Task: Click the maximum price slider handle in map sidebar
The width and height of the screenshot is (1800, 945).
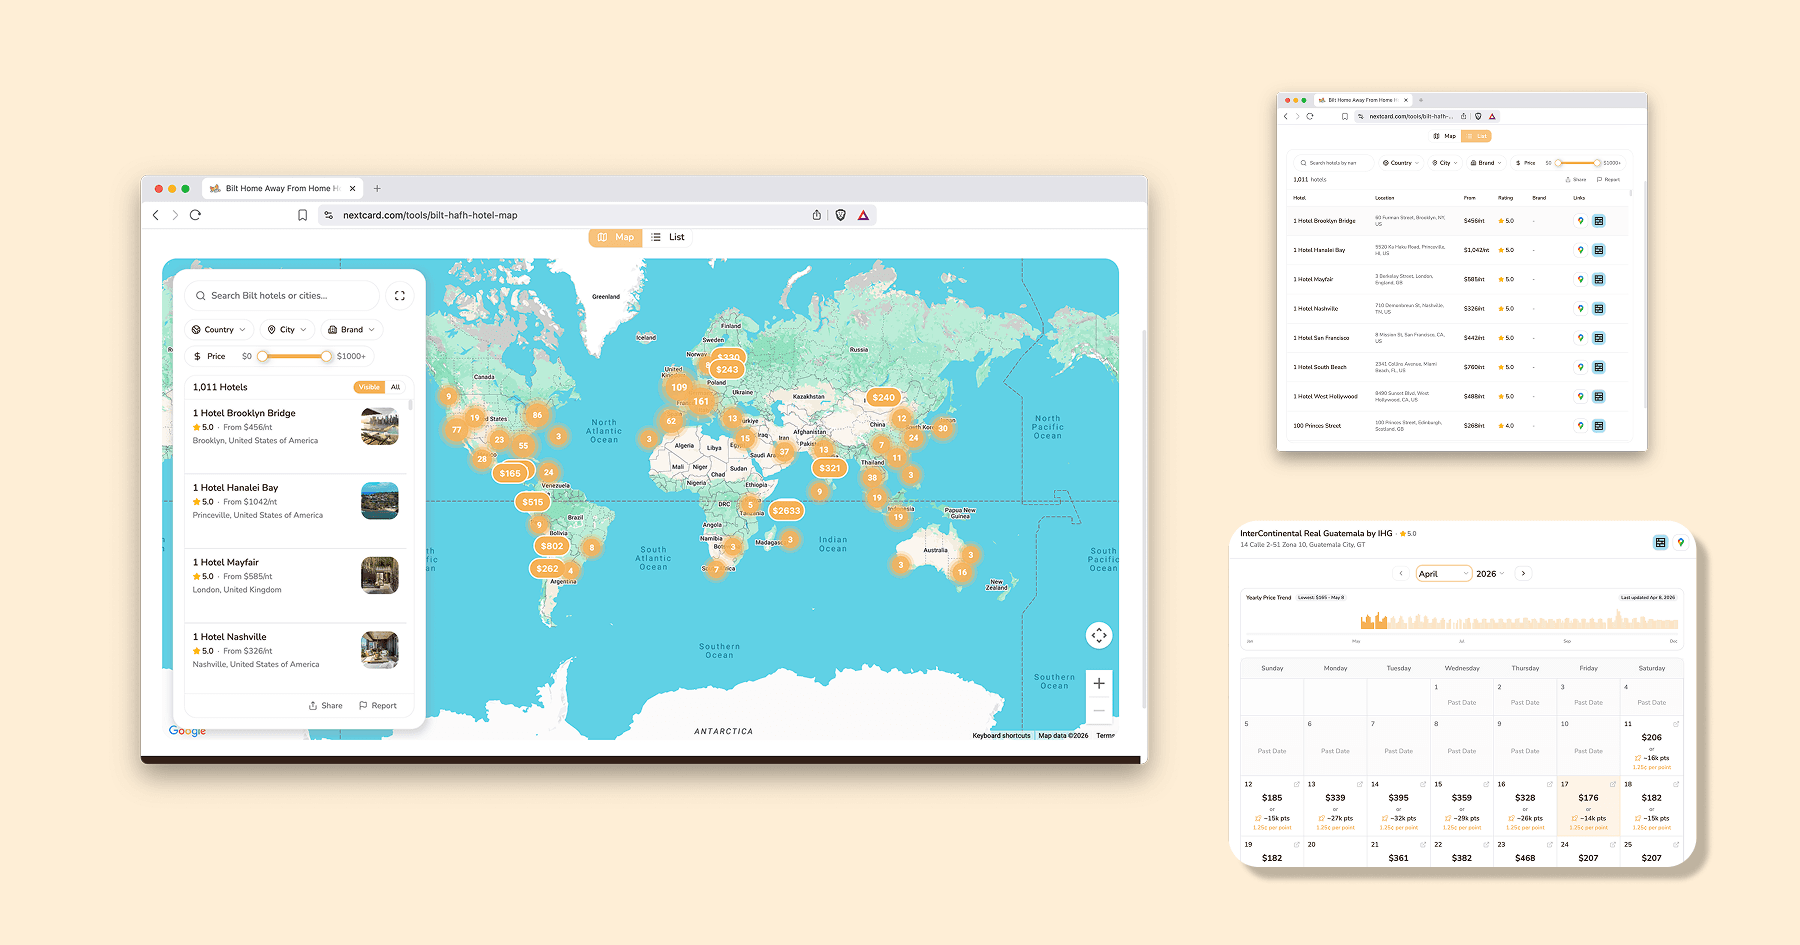Action: 326,356
